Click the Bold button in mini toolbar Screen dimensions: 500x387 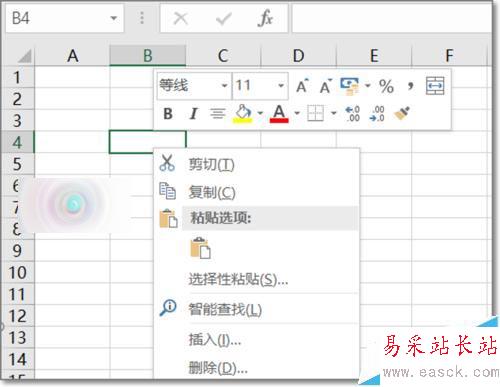(168, 114)
